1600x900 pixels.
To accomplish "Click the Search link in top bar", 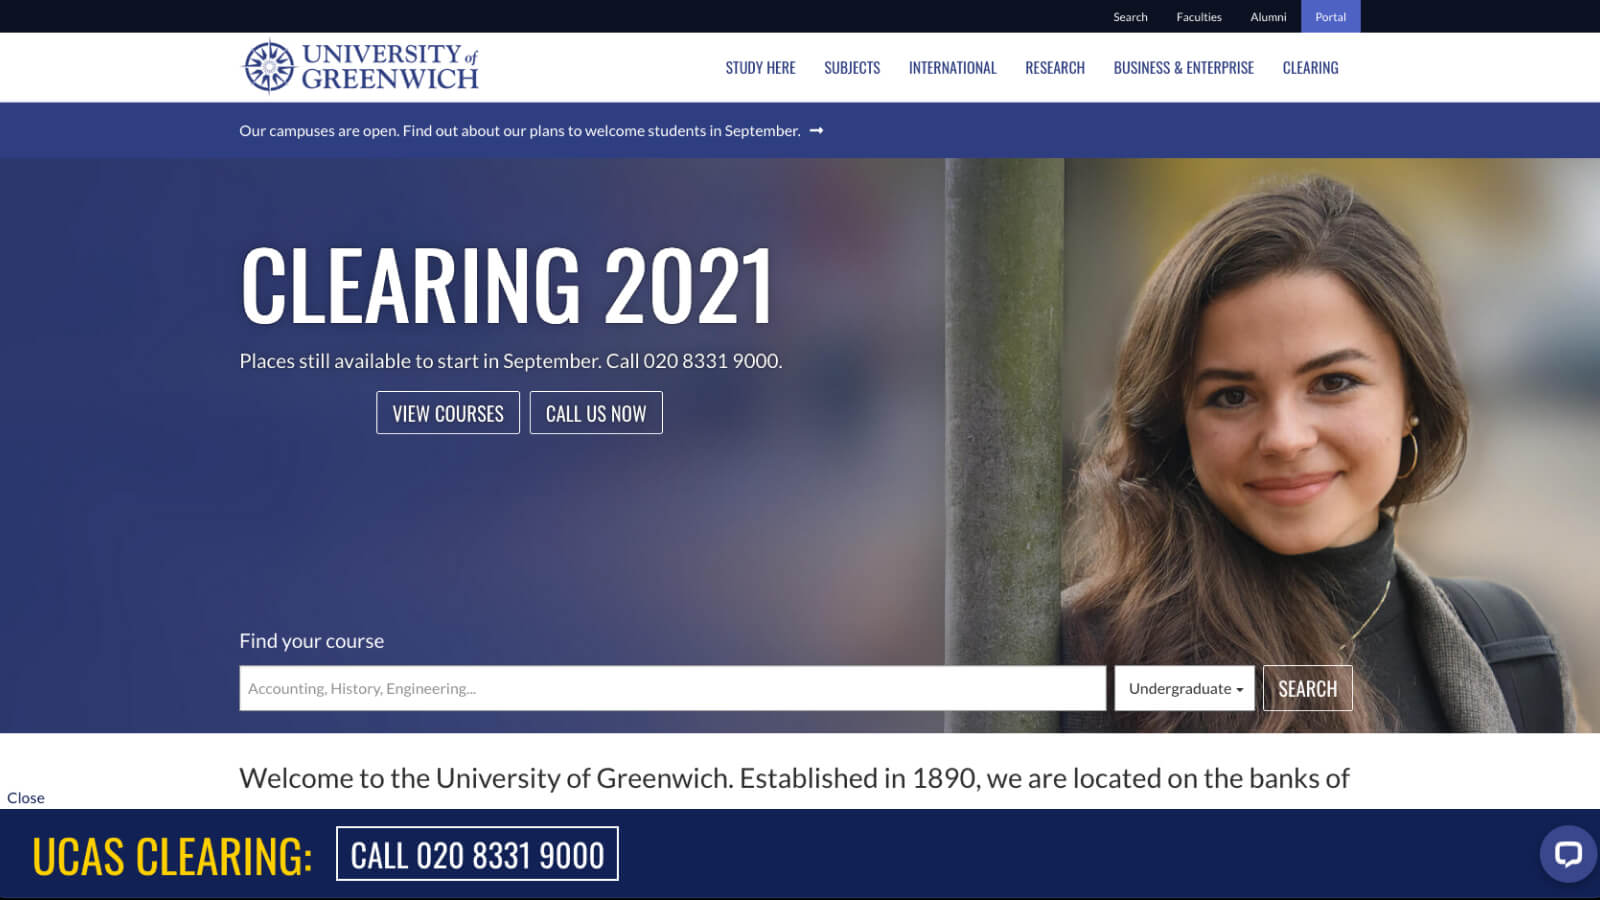I will pyautogui.click(x=1130, y=17).
